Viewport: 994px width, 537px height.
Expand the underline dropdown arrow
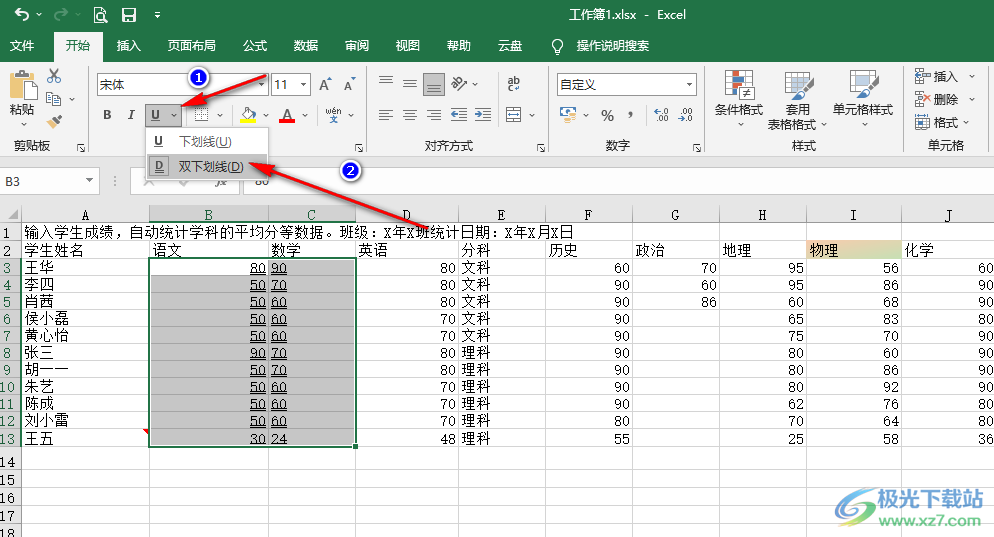(174, 115)
